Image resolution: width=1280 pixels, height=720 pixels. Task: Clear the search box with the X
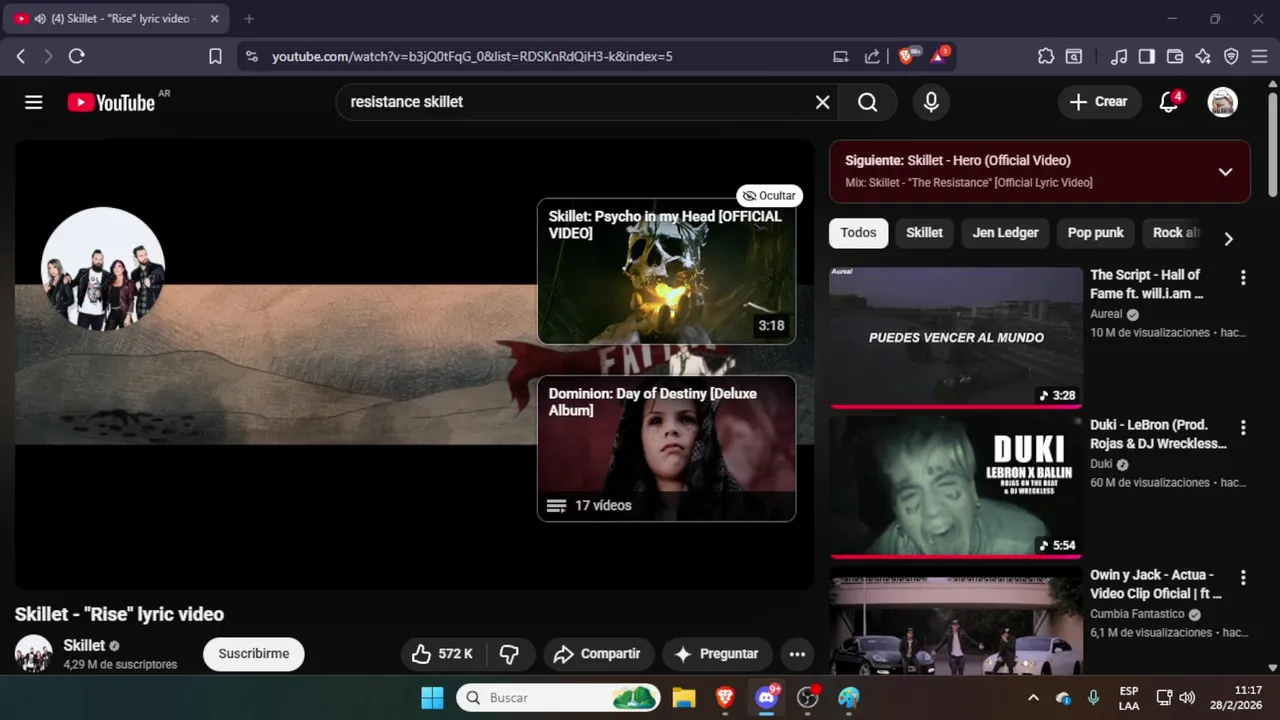point(822,102)
